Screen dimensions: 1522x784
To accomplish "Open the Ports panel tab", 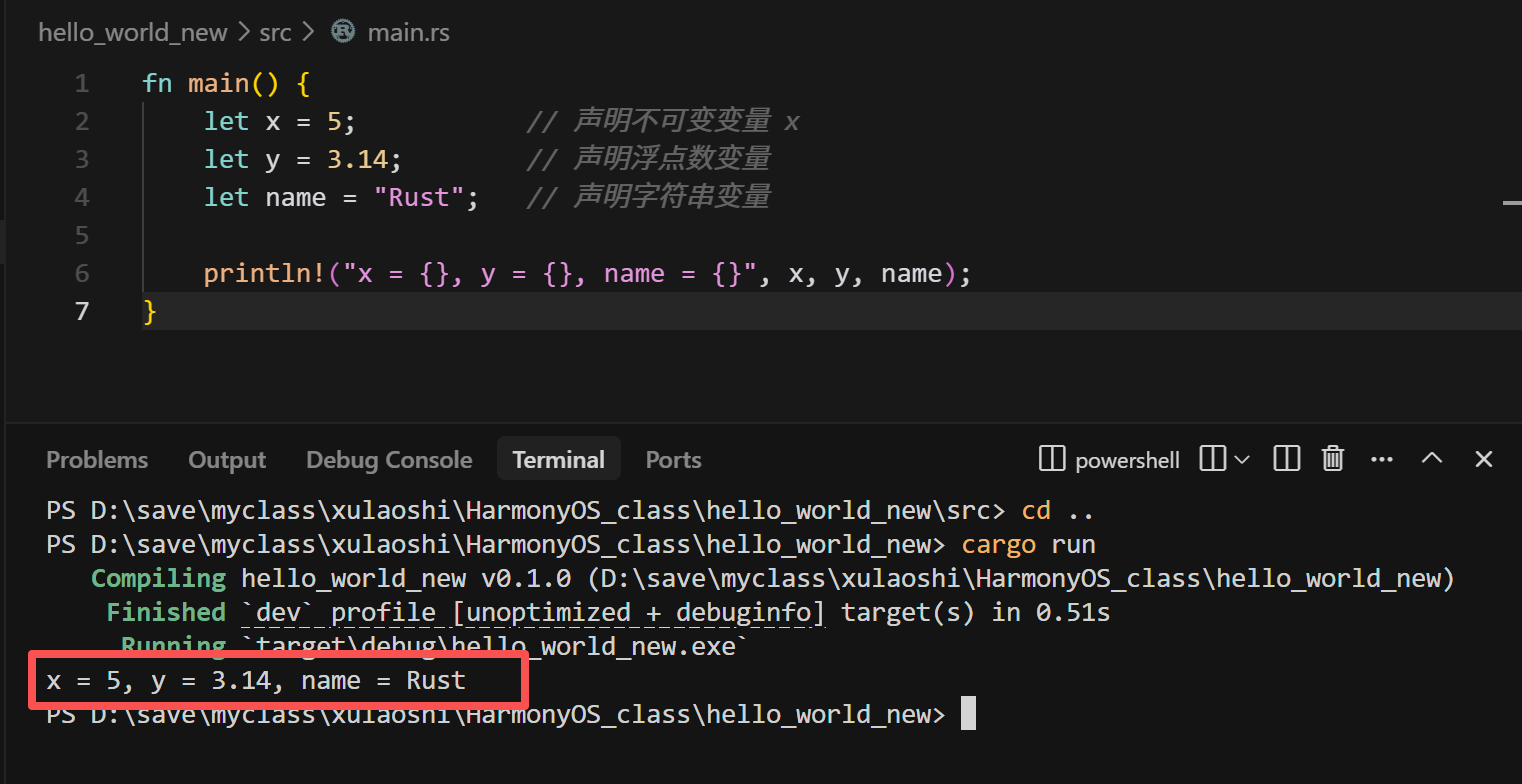I will pos(673,460).
